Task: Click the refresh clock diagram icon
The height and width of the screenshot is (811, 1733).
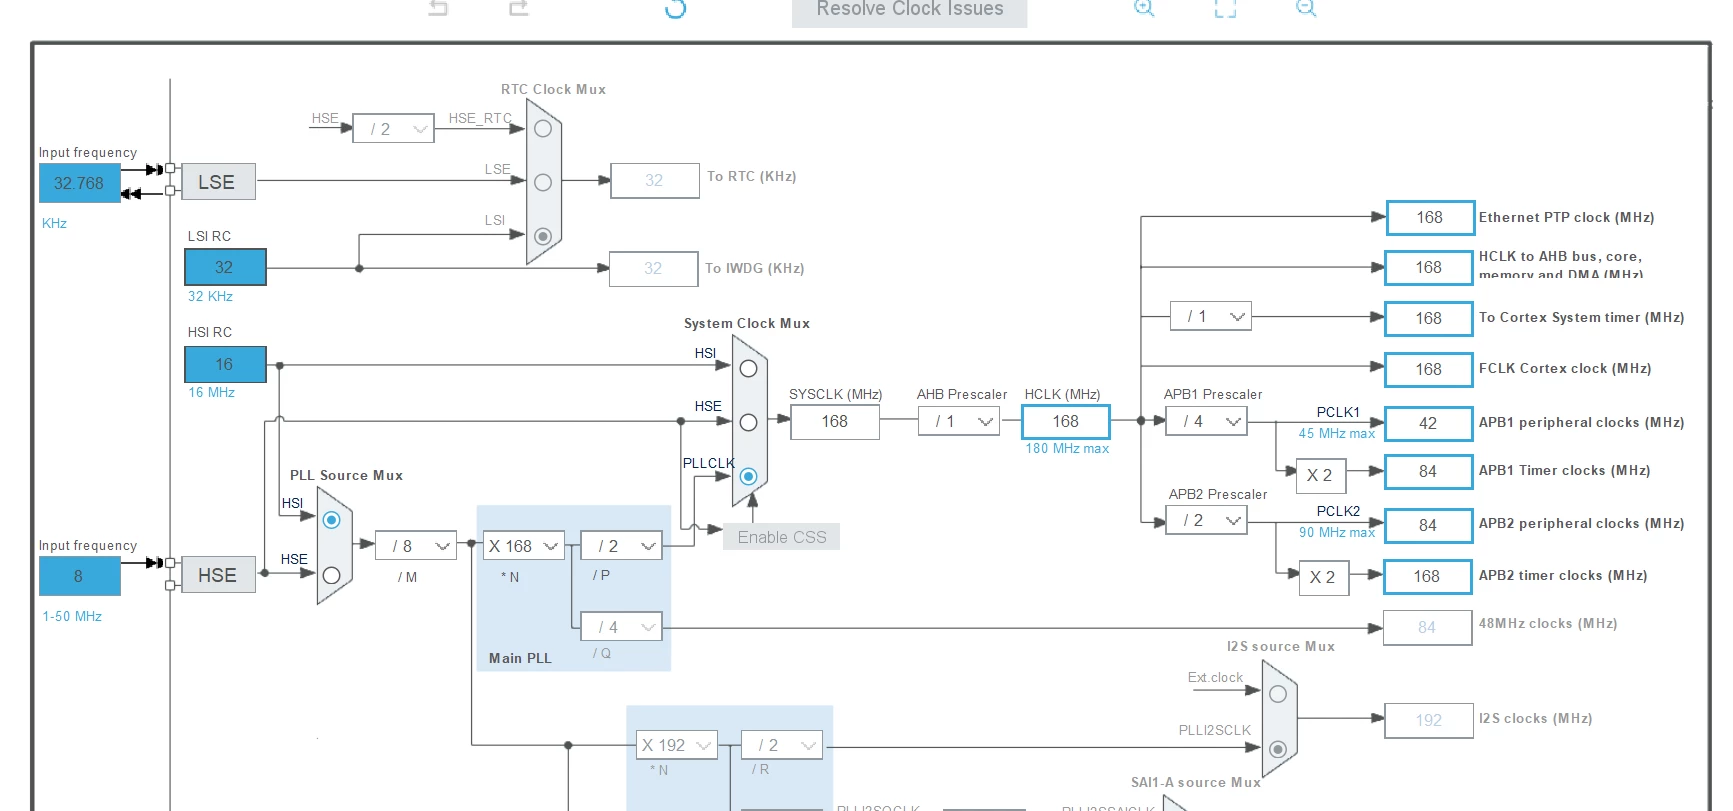Action: (x=676, y=8)
